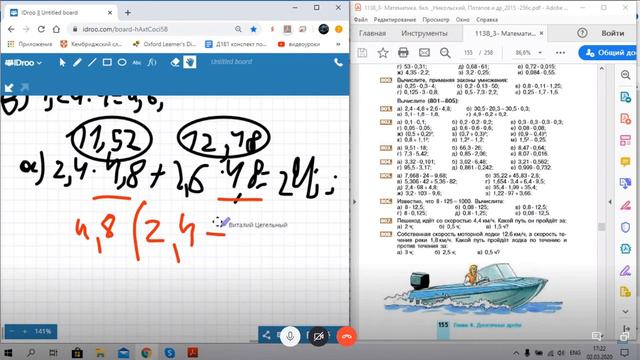640x360 pixels.
Task: Bookmark this page with the star icon
Action: click(x=253, y=29)
